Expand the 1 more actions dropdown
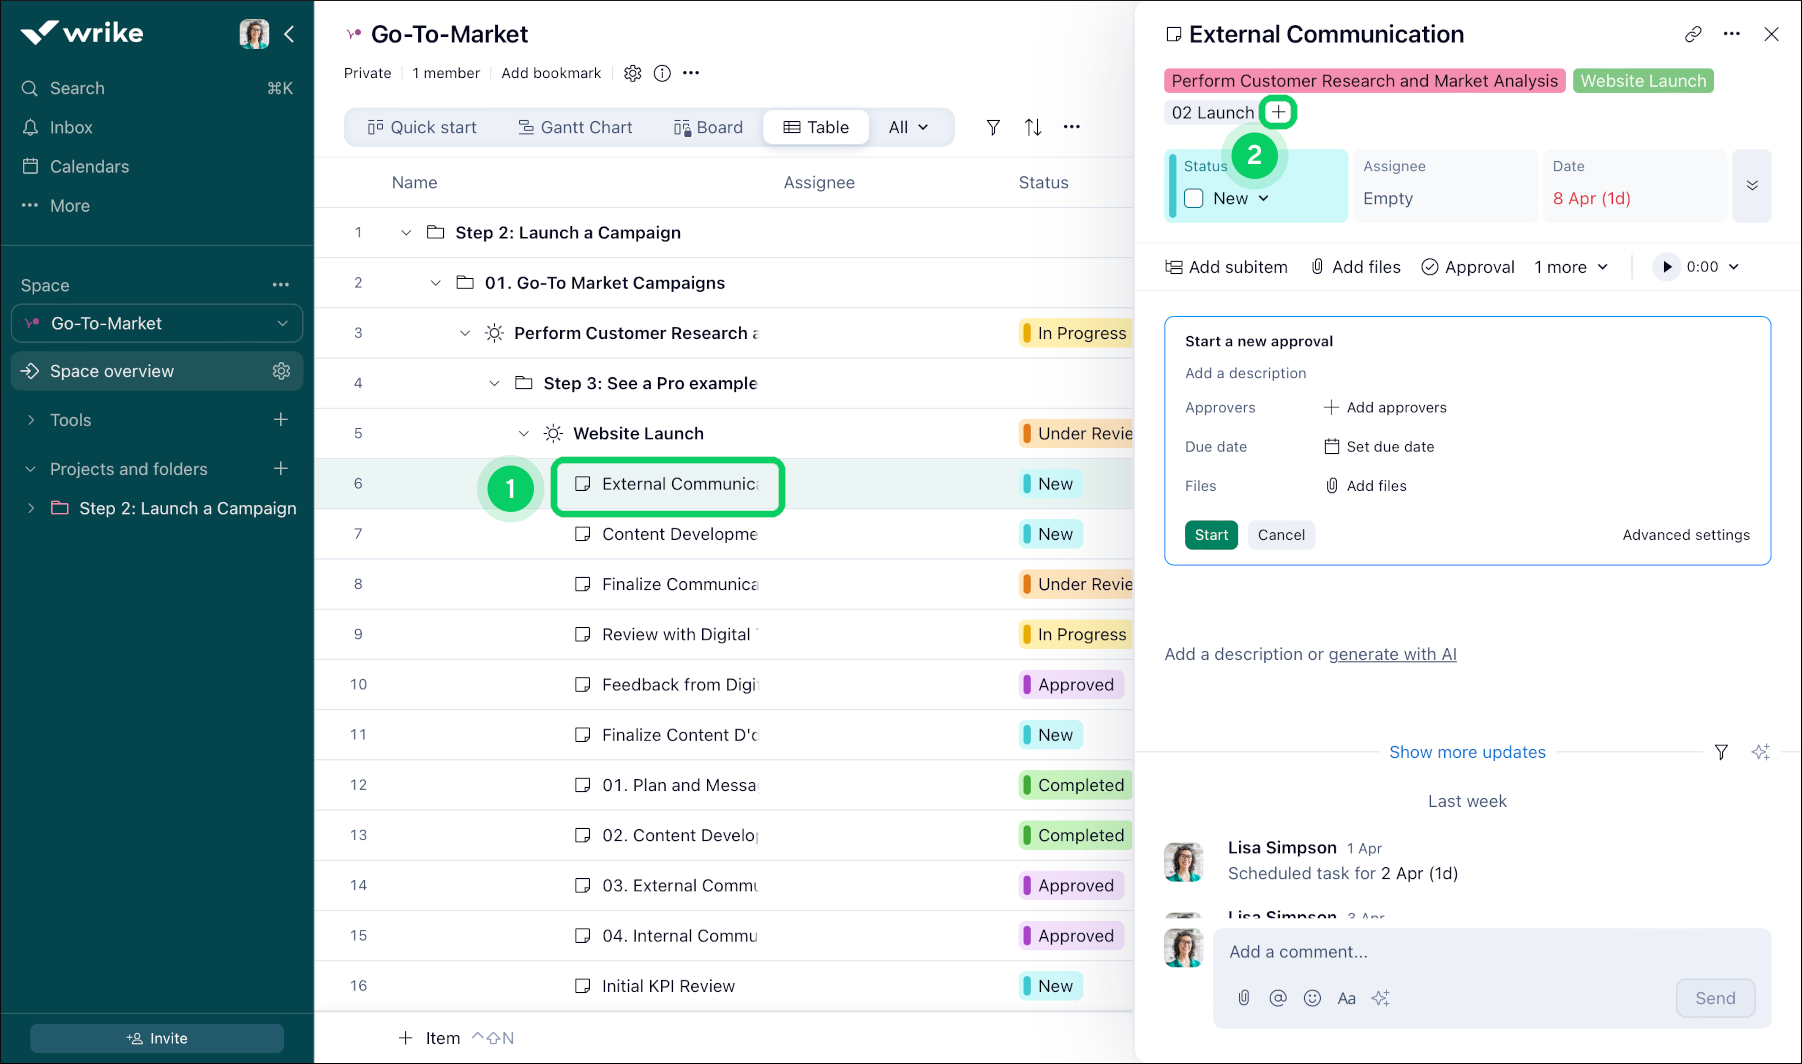The width and height of the screenshot is (1802, 1064). tap(1571, 267)
